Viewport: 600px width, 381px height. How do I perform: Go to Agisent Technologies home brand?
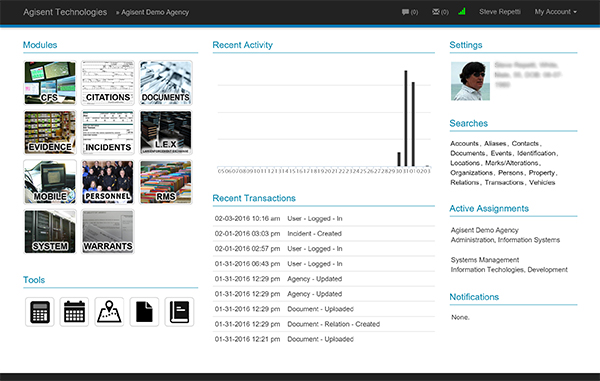(65, 12)
